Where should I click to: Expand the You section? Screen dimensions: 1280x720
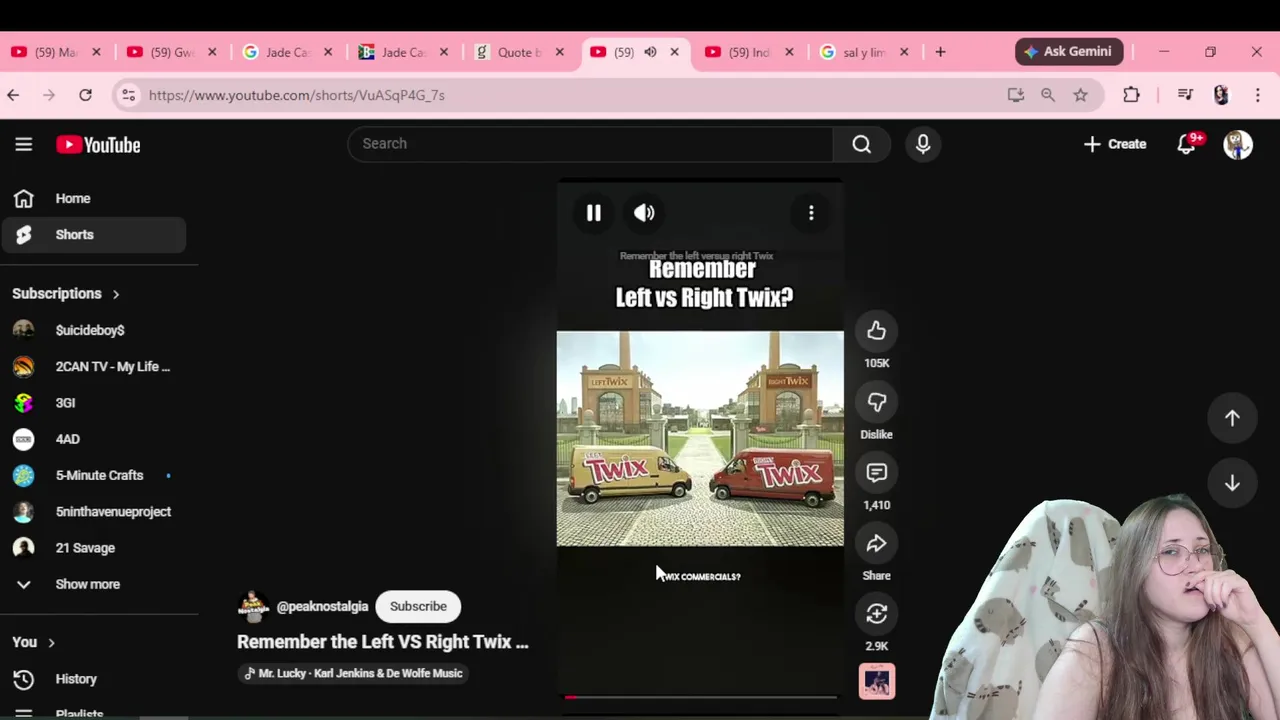point(33,642)
